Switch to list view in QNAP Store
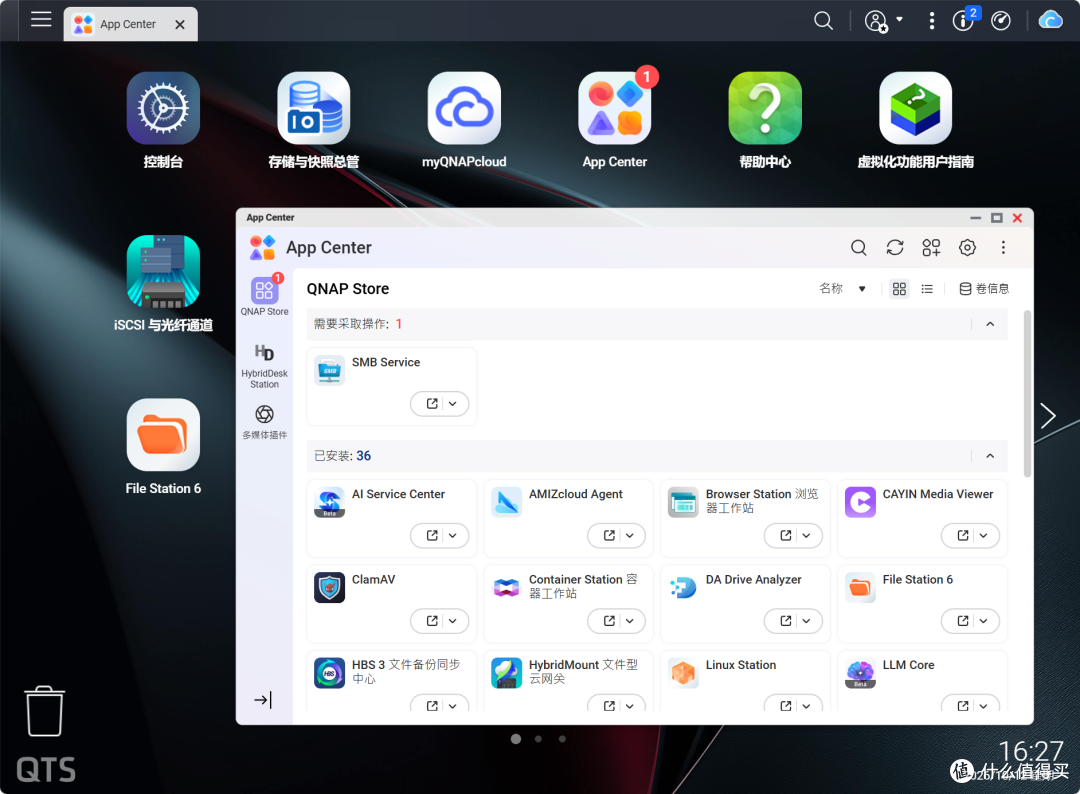The image size is (1080, 794). (x=927, y=289)
